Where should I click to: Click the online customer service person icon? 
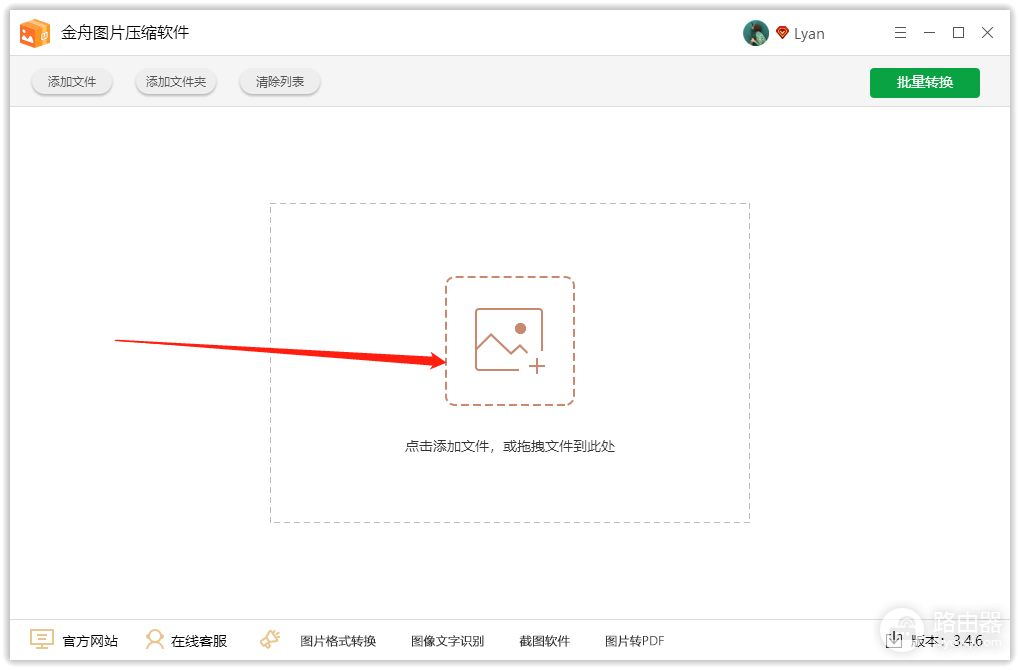(155, 640)
